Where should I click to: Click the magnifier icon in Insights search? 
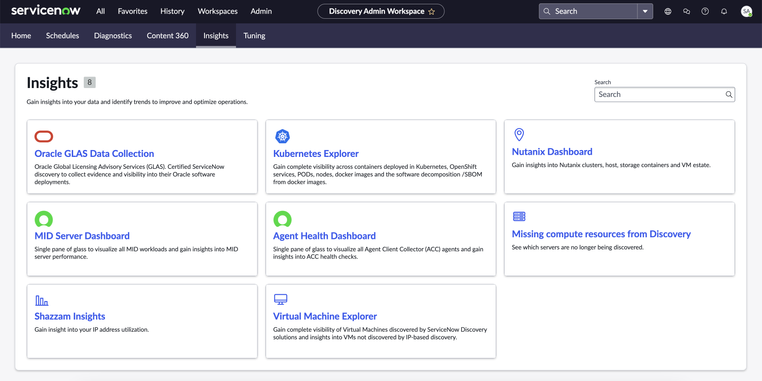tap(729, 94)
